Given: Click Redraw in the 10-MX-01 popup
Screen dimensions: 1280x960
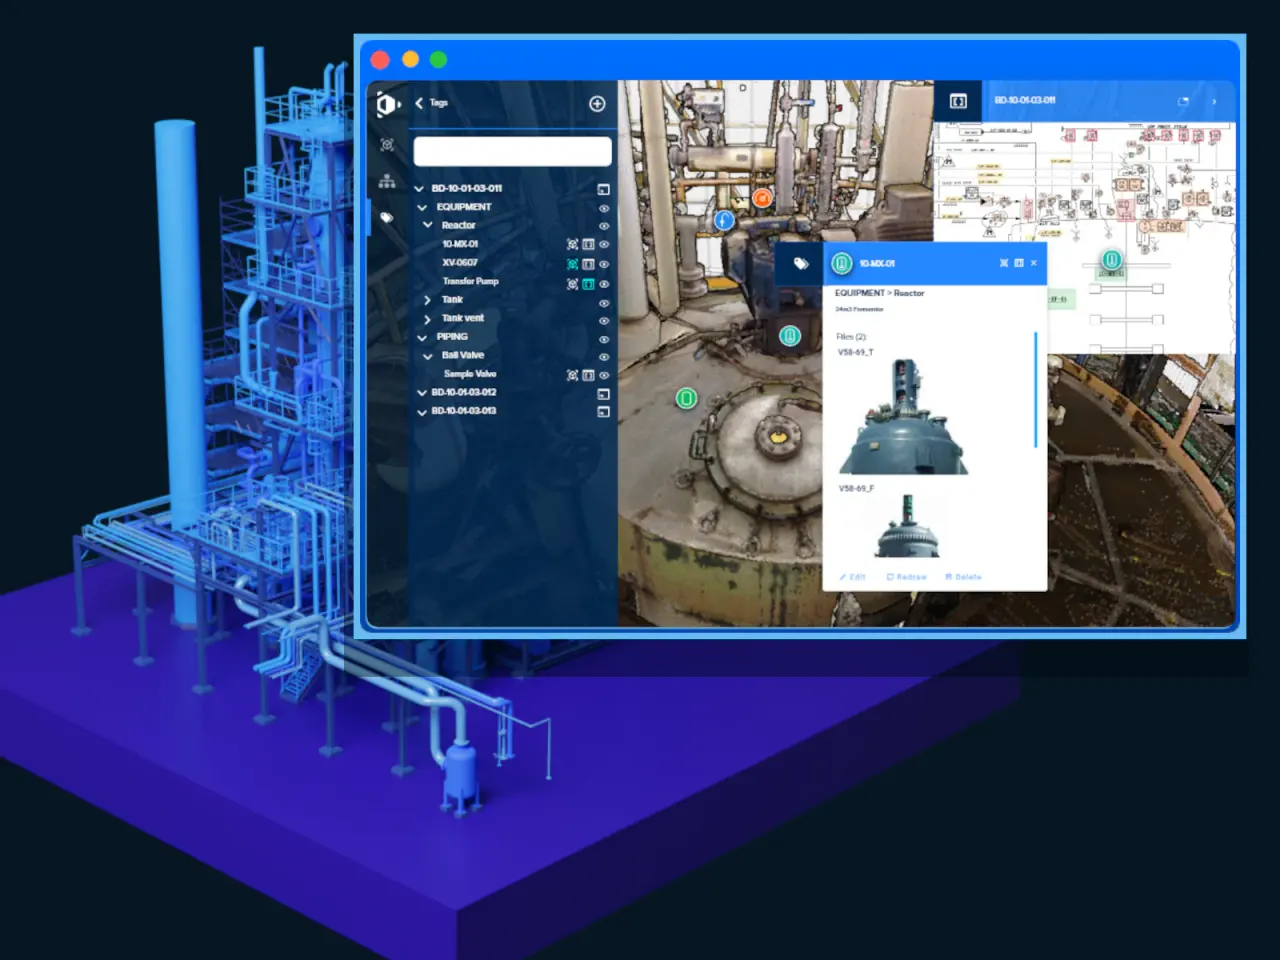Looking at the screenshot, I should click(907, 577).
